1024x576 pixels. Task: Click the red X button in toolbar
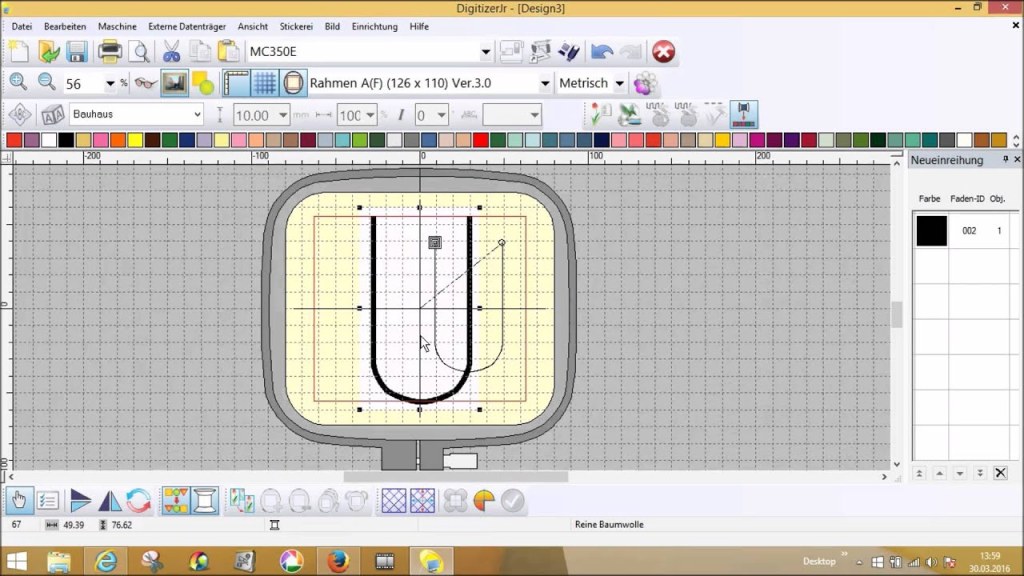pos(663,51)
